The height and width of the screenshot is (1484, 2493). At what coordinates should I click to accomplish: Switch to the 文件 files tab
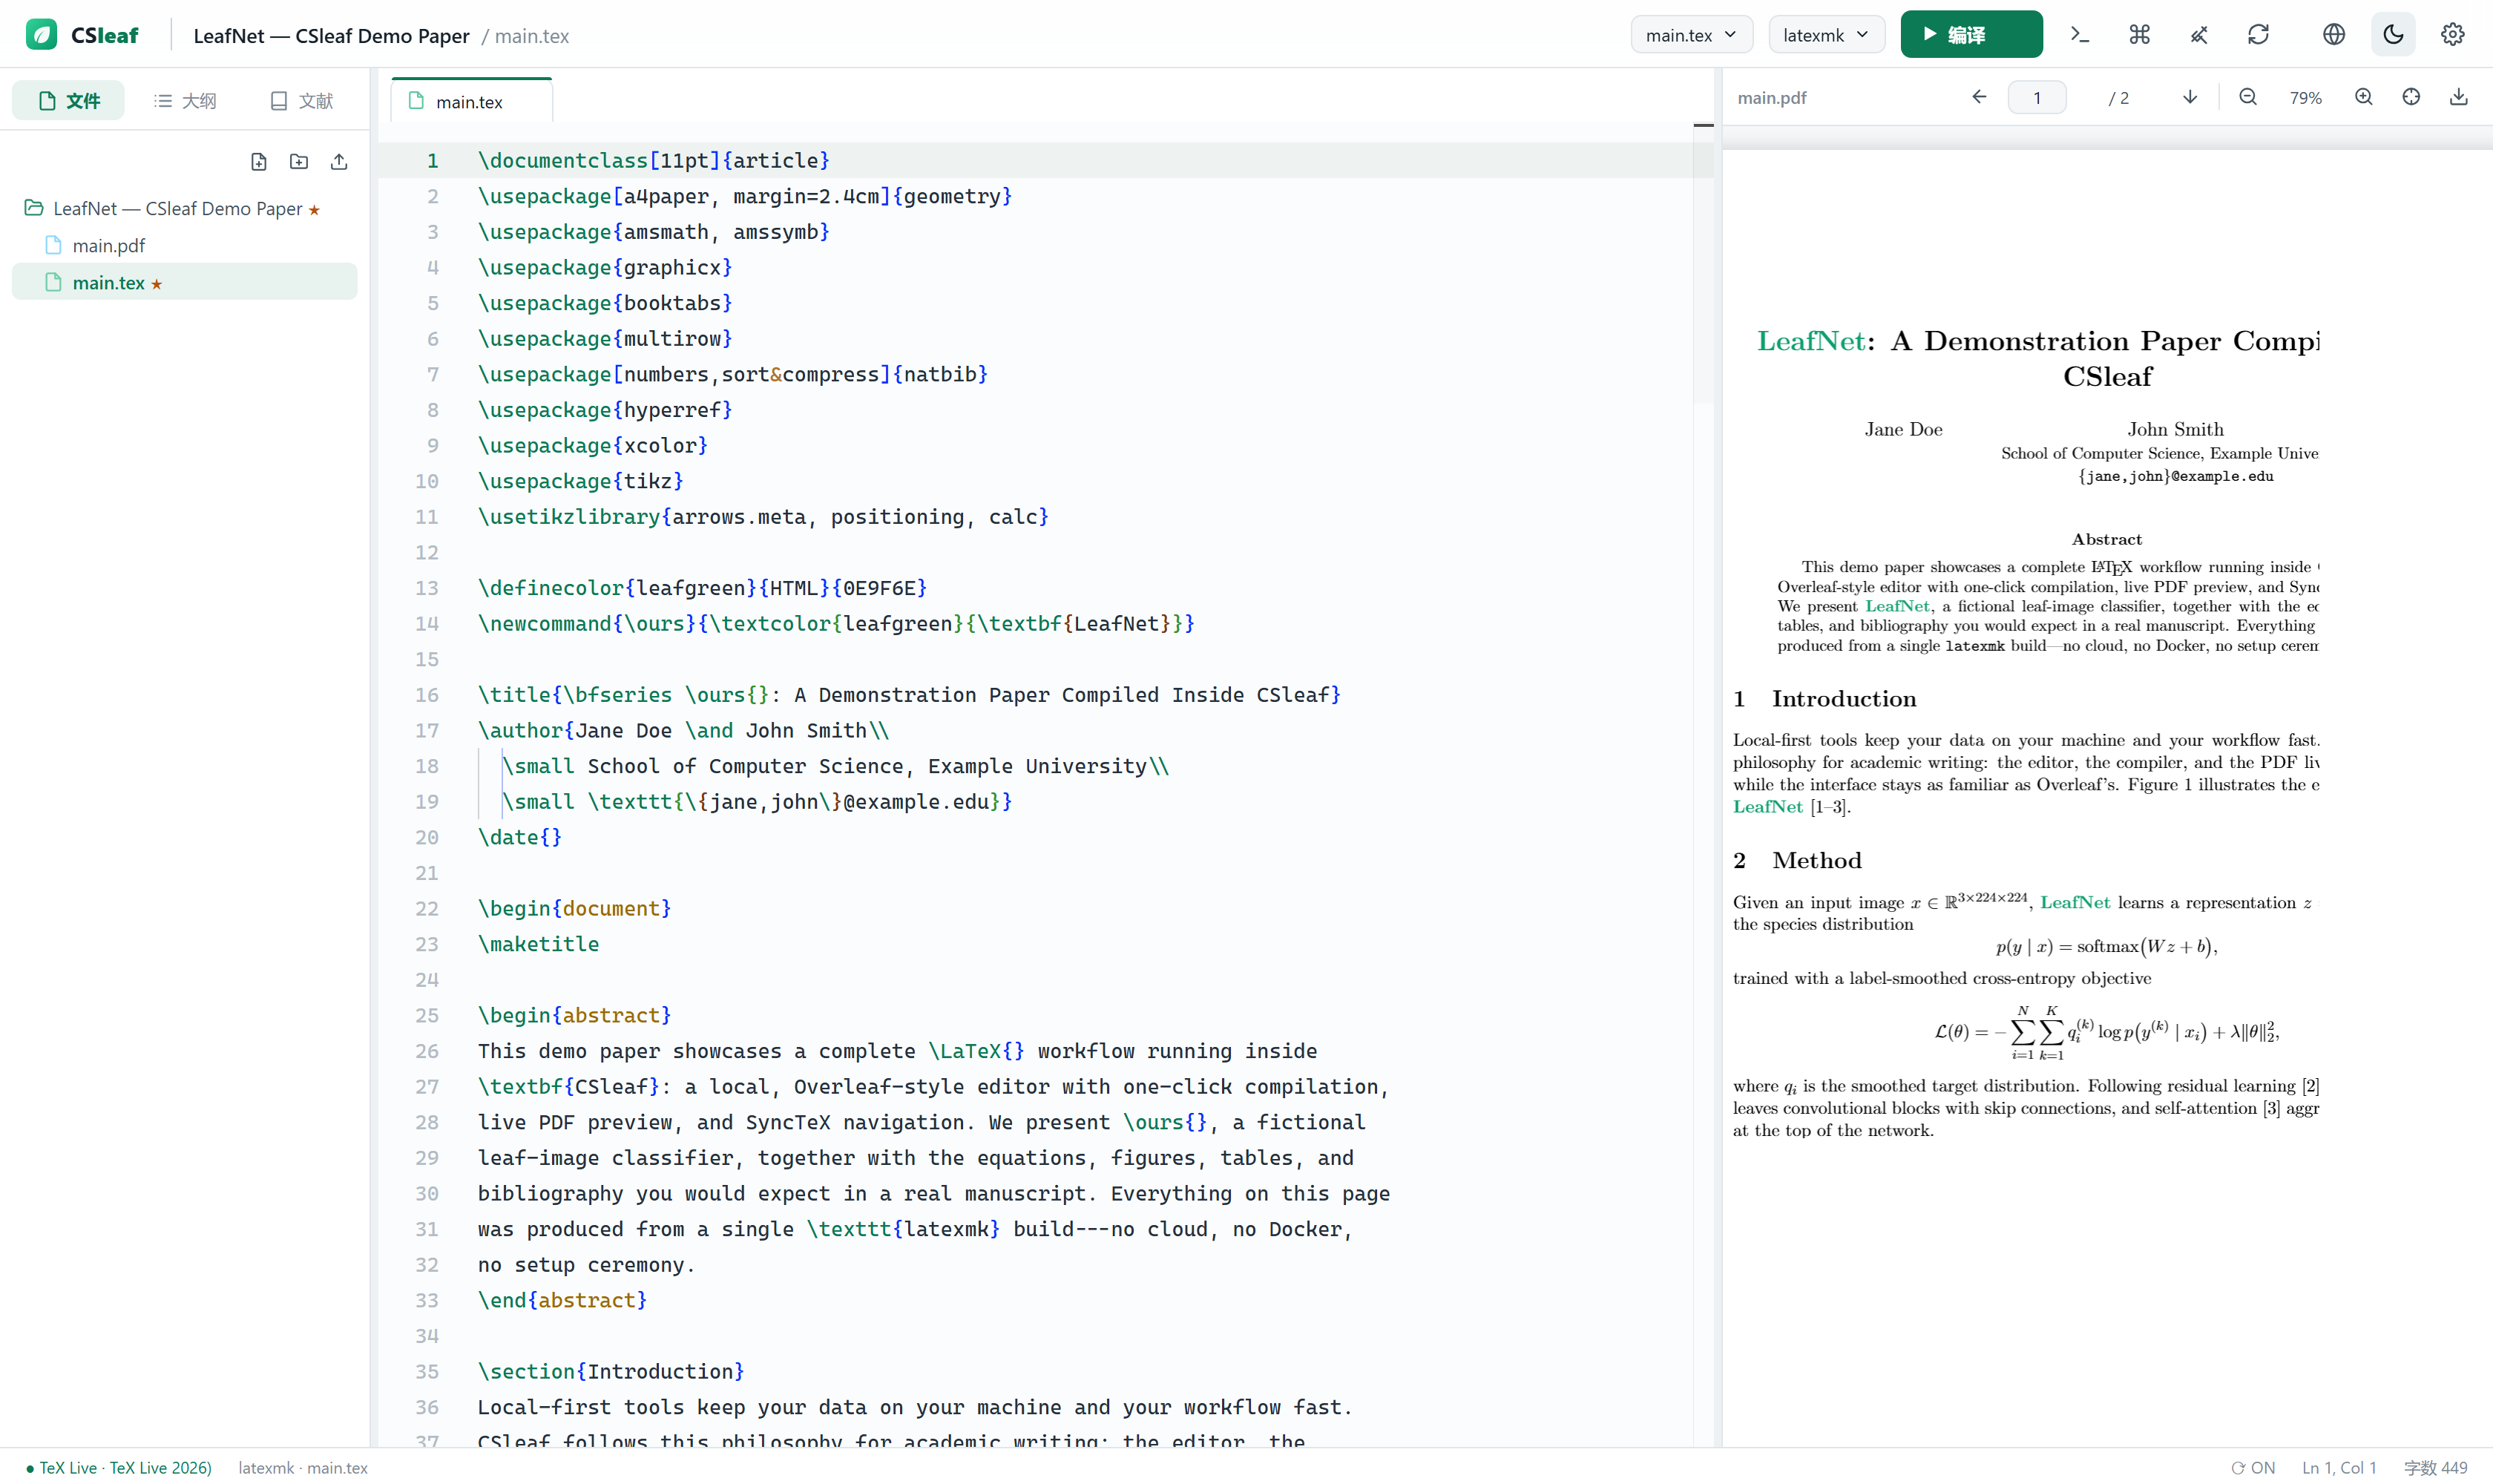pyautogui.click(x=69, y=101)
